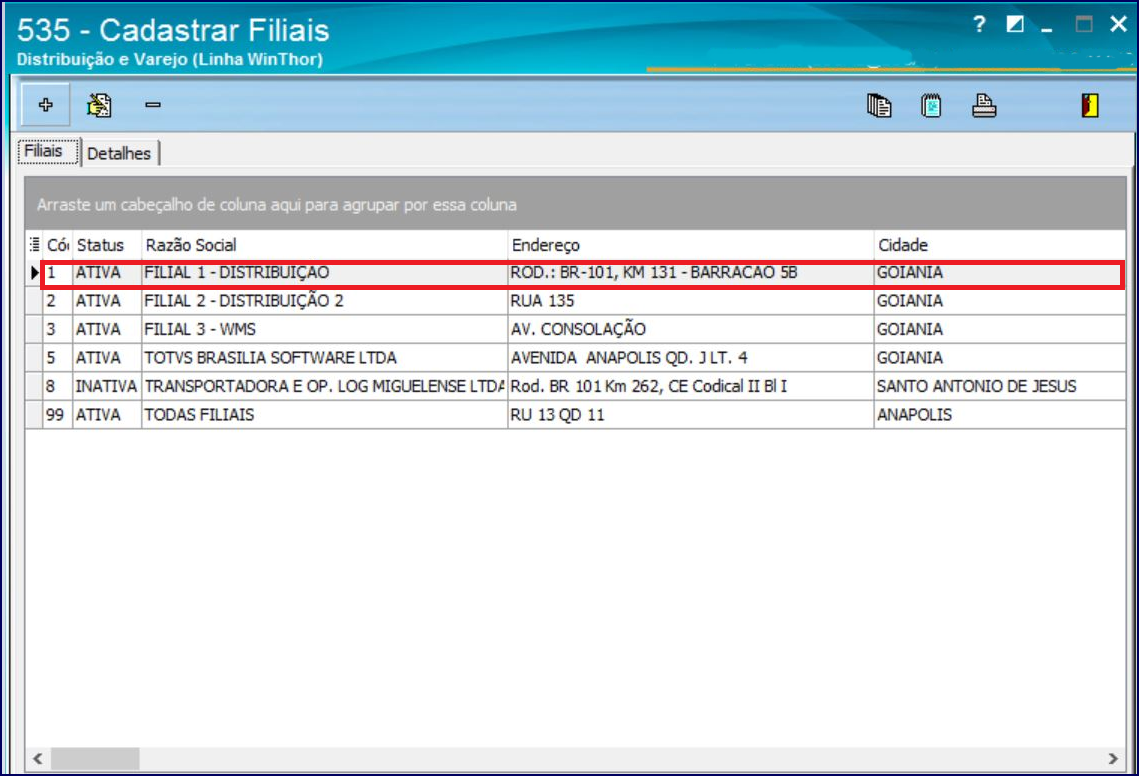Screen dimensions: 1139x776
Task: Sort by the Cidade column header
Action: (x=1000, y=245)
